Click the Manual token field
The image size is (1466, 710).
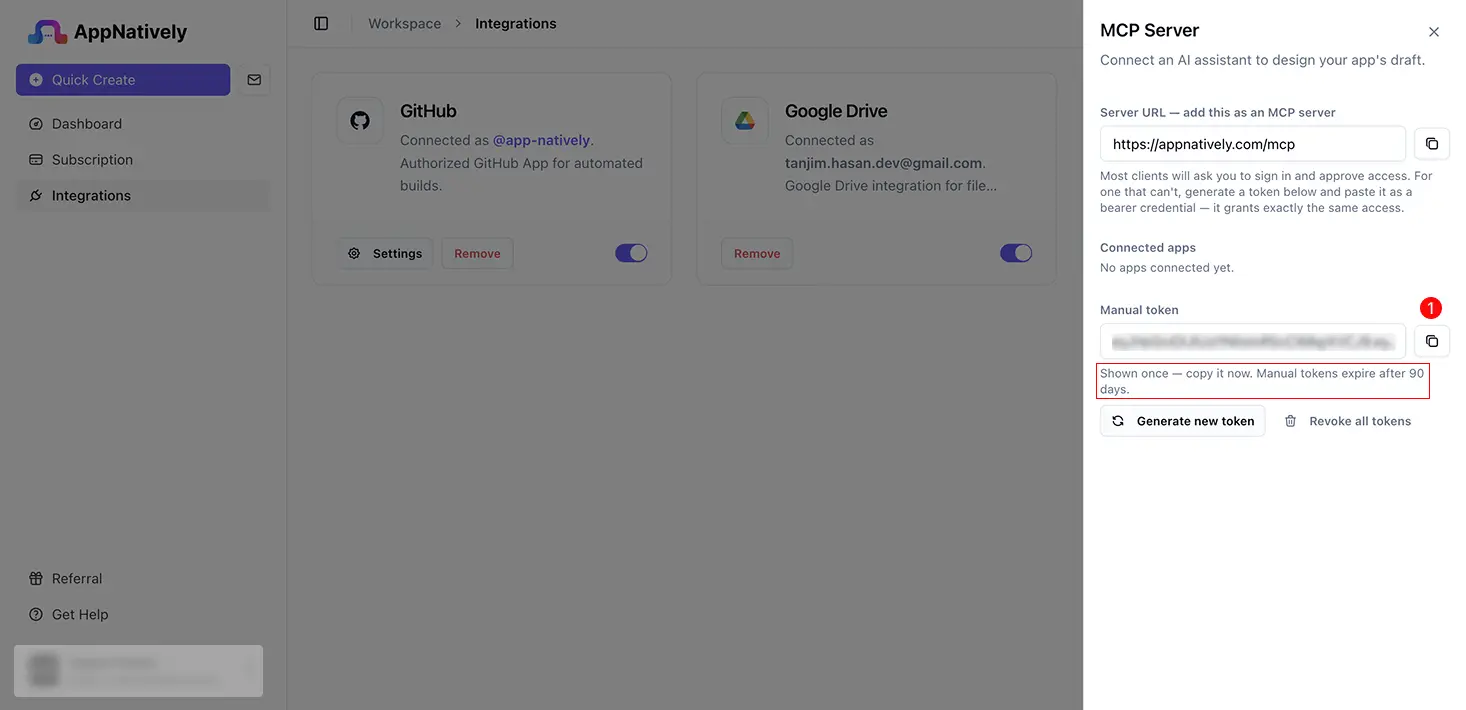[1253, 341]
